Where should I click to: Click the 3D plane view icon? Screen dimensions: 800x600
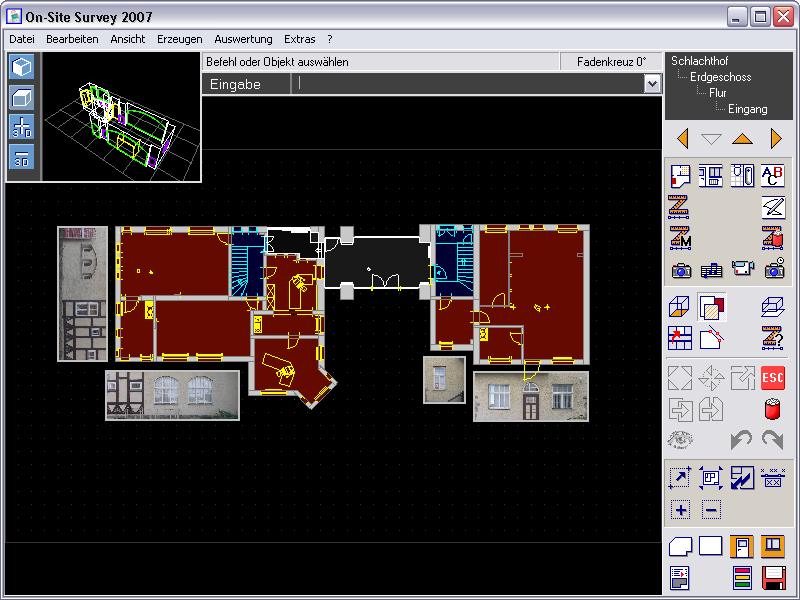pyautogui.click(x=21, y=157)
